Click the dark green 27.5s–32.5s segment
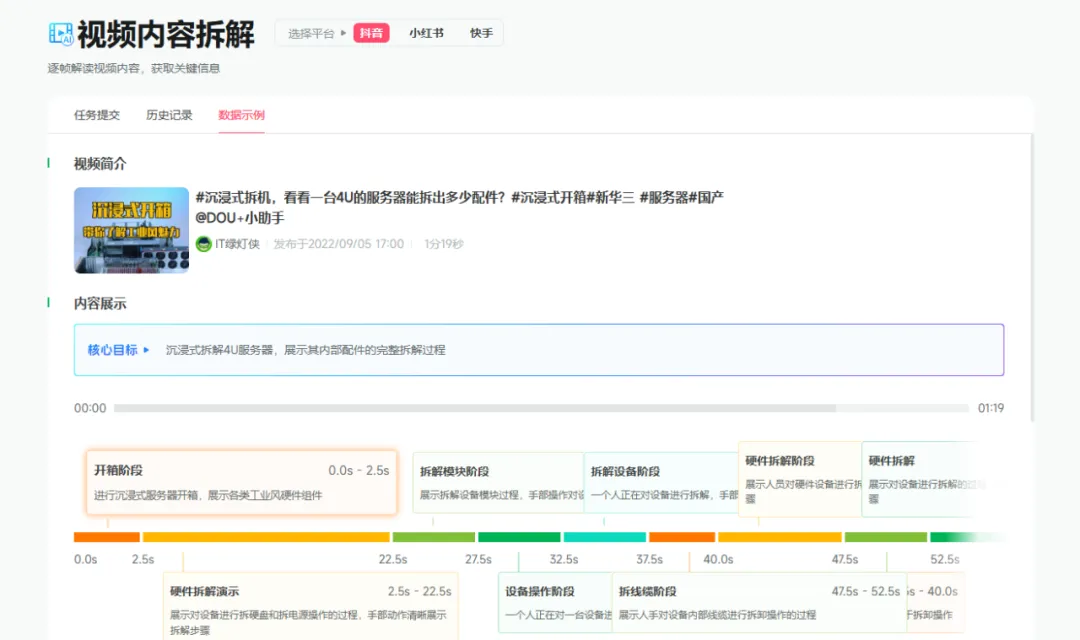 [519, 537]
